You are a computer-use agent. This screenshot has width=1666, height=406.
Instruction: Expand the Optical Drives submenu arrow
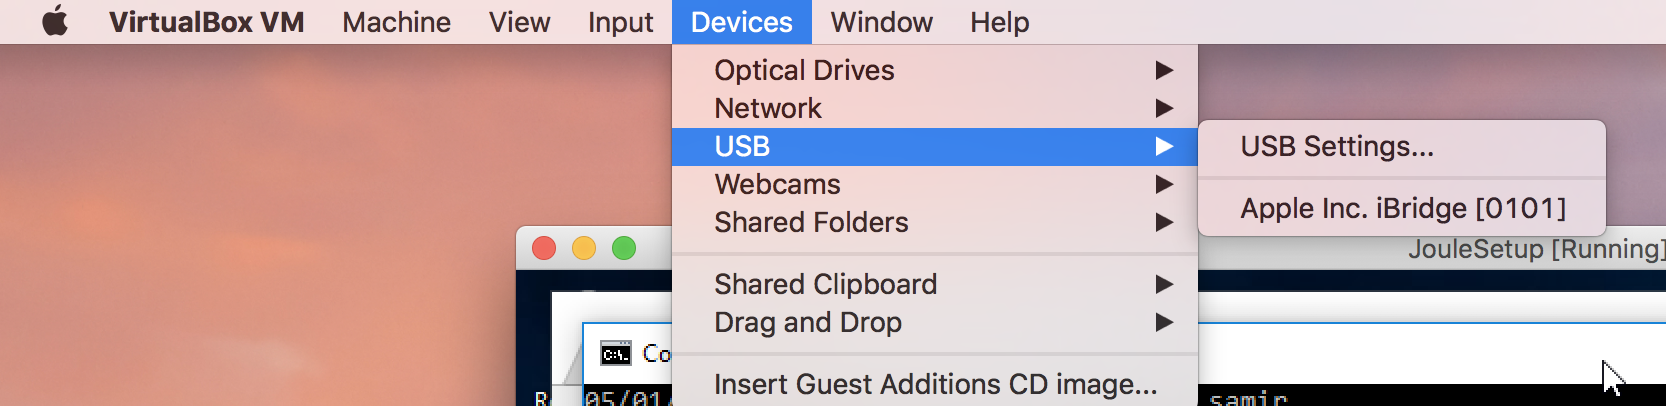click(x=1164, y=70)
